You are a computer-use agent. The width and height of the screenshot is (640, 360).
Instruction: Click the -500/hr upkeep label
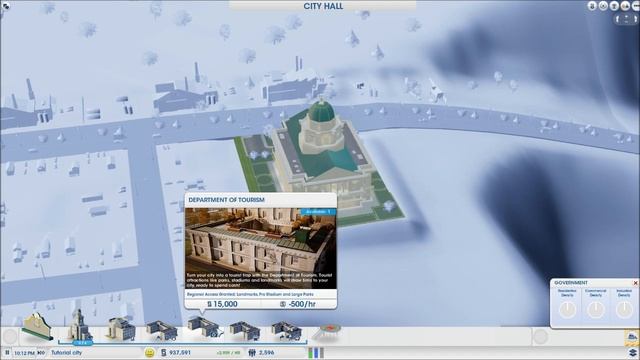(298, 304)
